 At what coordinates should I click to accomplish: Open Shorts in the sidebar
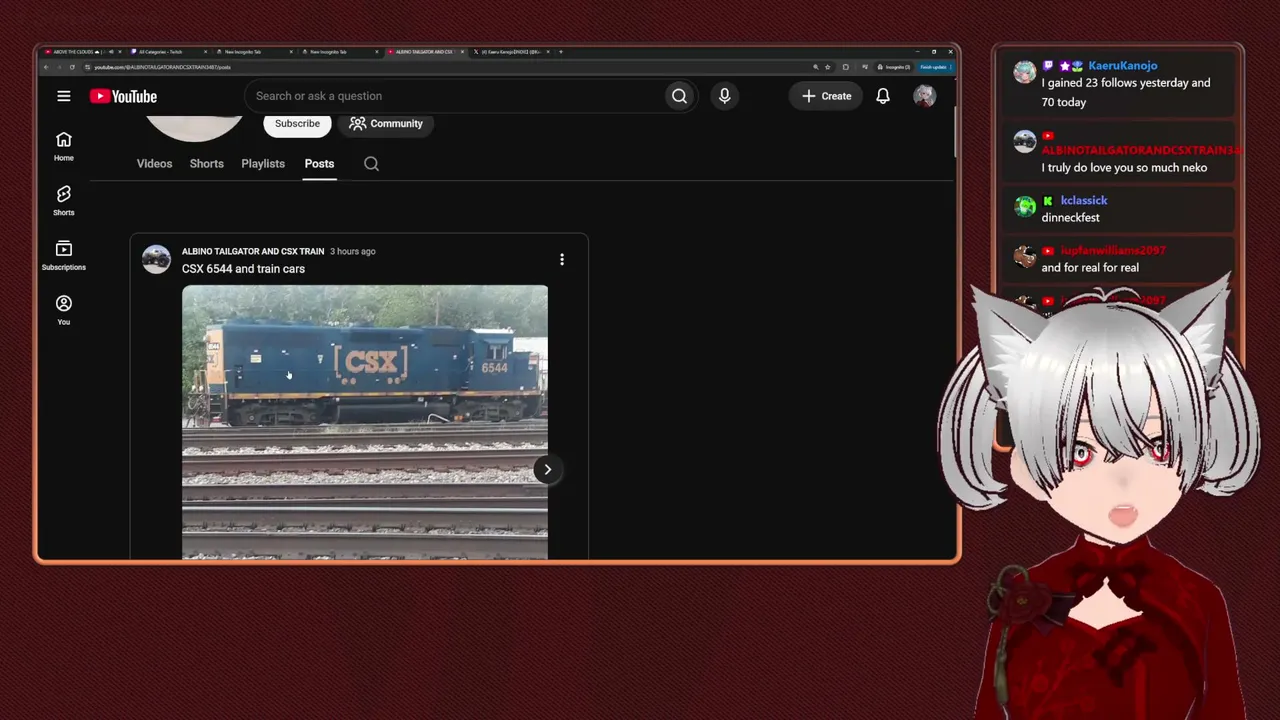64,200
